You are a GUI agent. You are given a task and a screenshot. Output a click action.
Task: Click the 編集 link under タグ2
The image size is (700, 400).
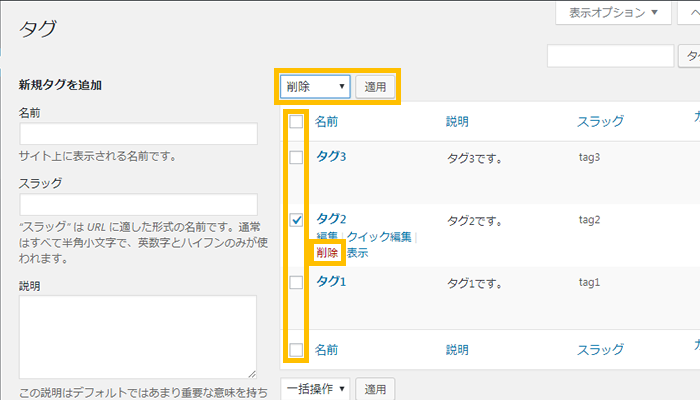(327, 237)
